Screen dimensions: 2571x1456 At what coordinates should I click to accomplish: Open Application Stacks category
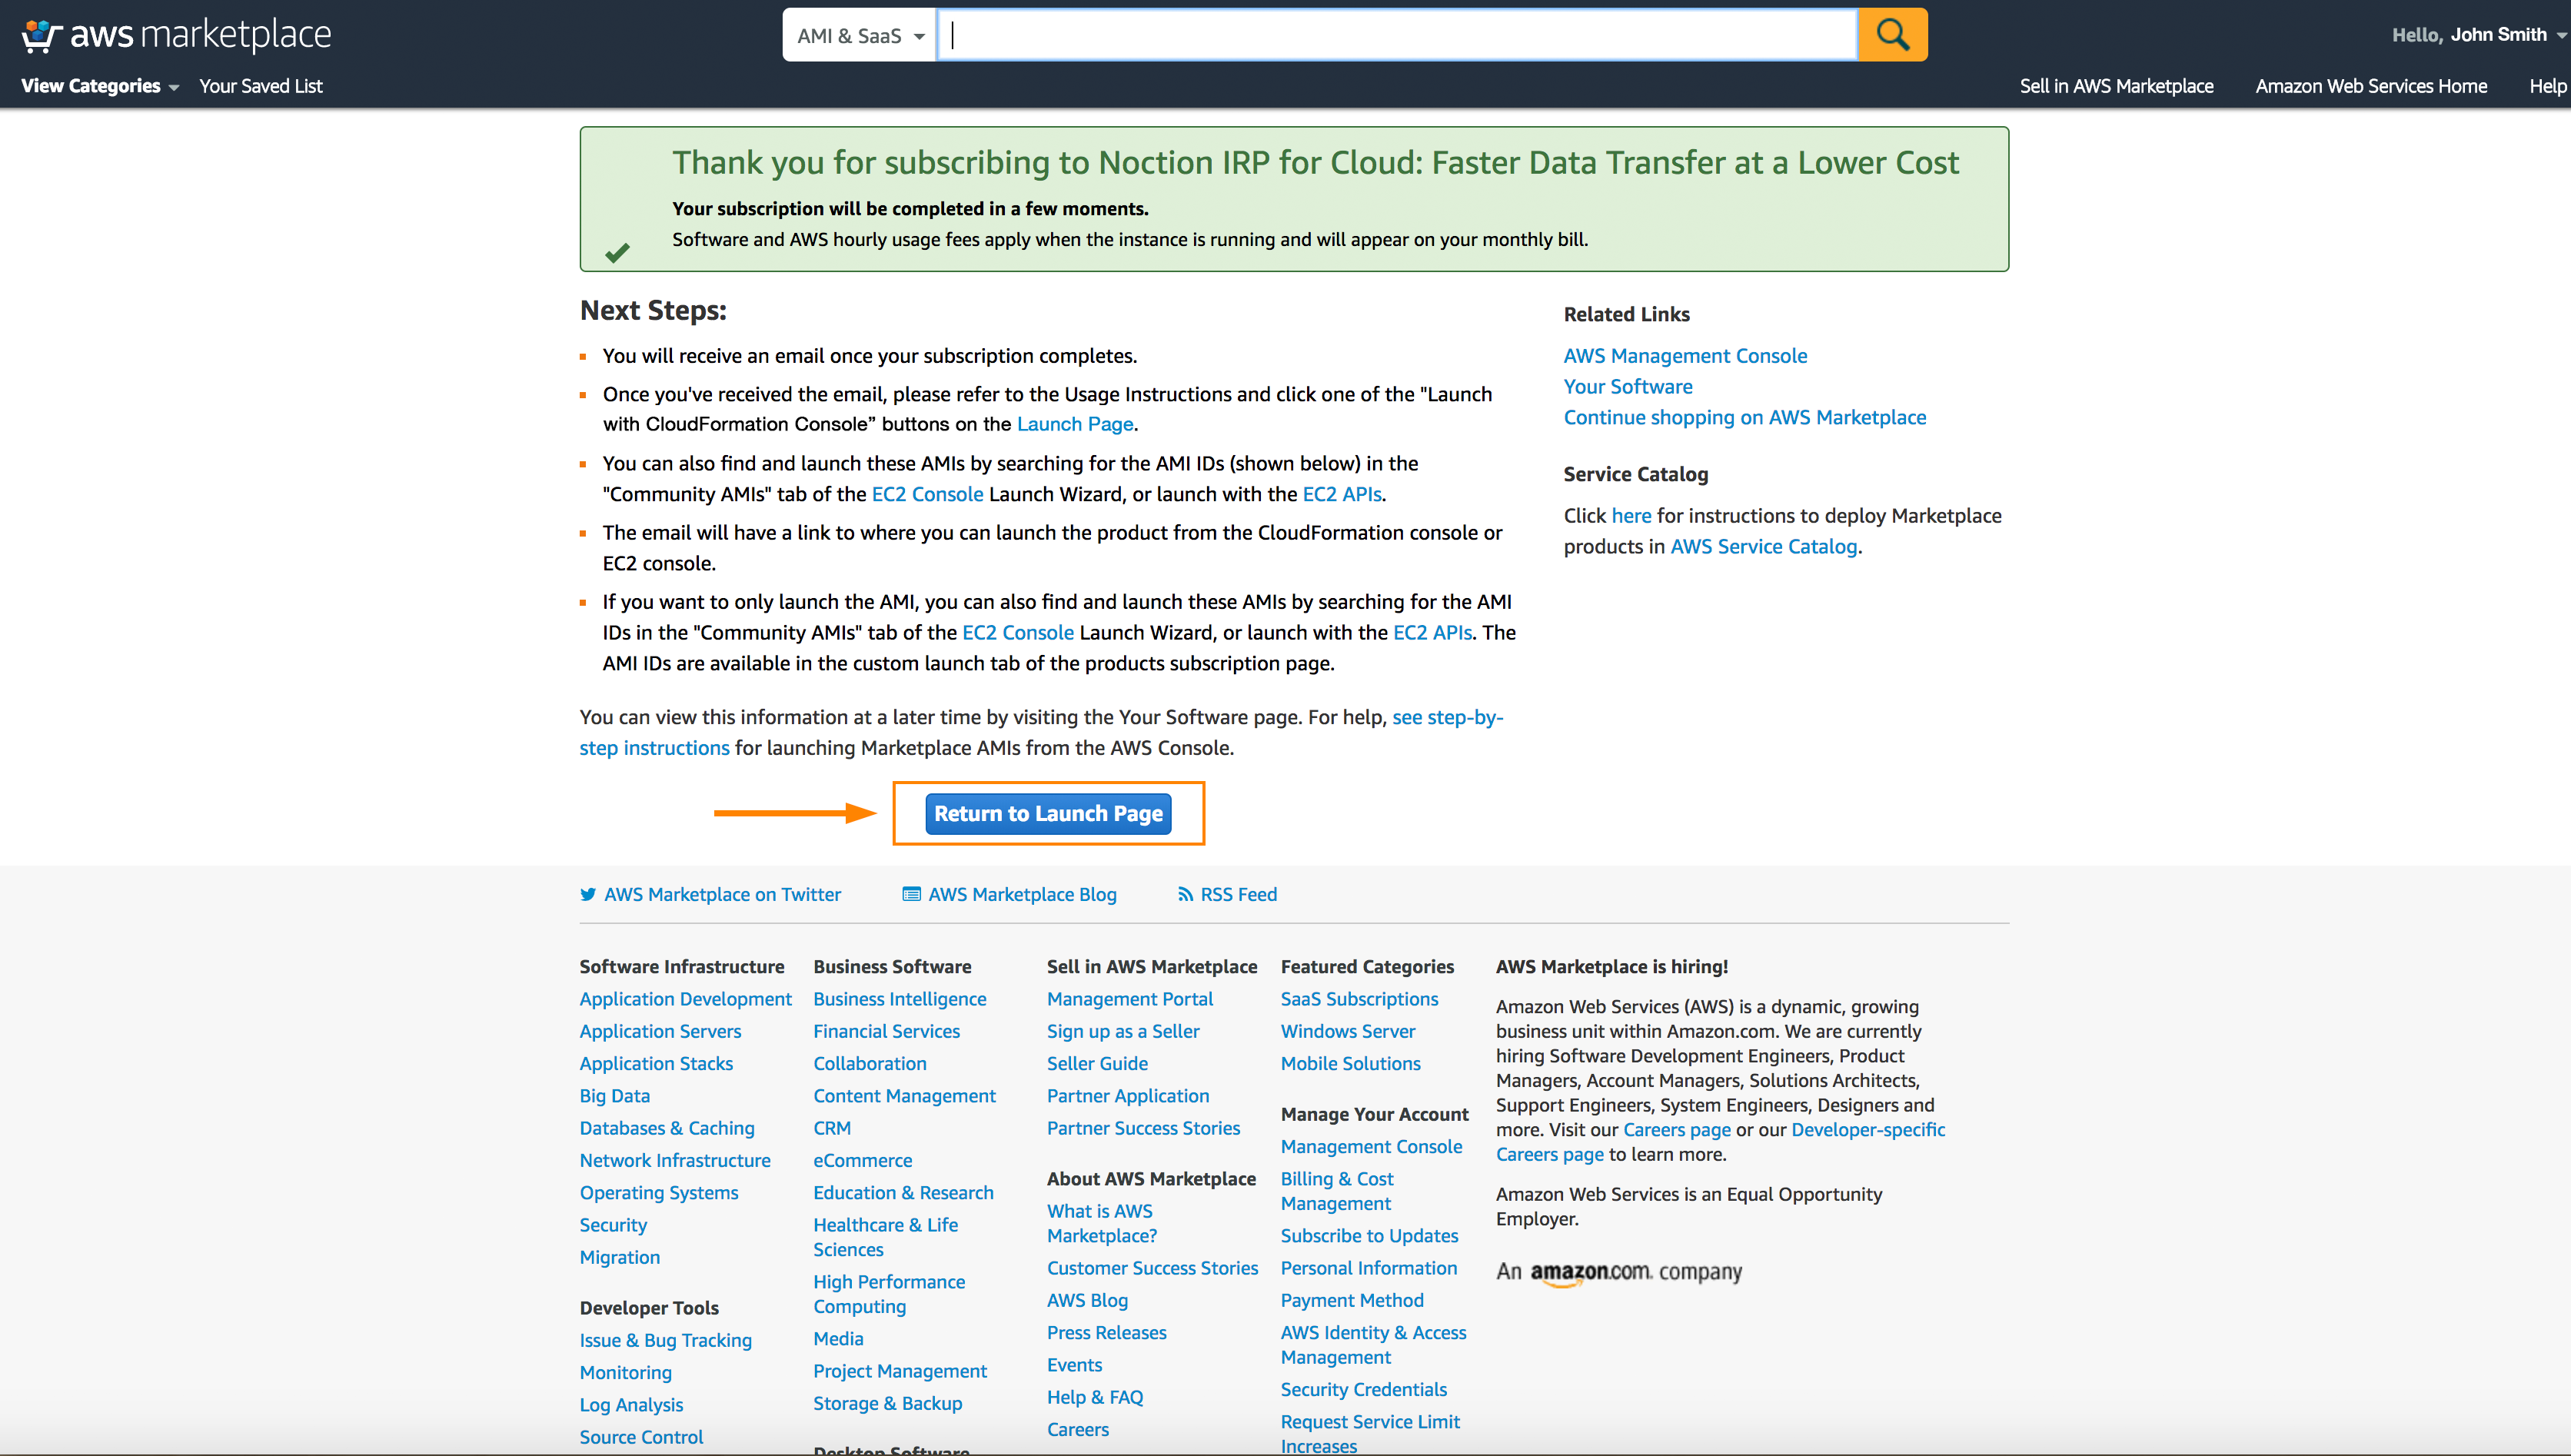tap(656, 1064)
